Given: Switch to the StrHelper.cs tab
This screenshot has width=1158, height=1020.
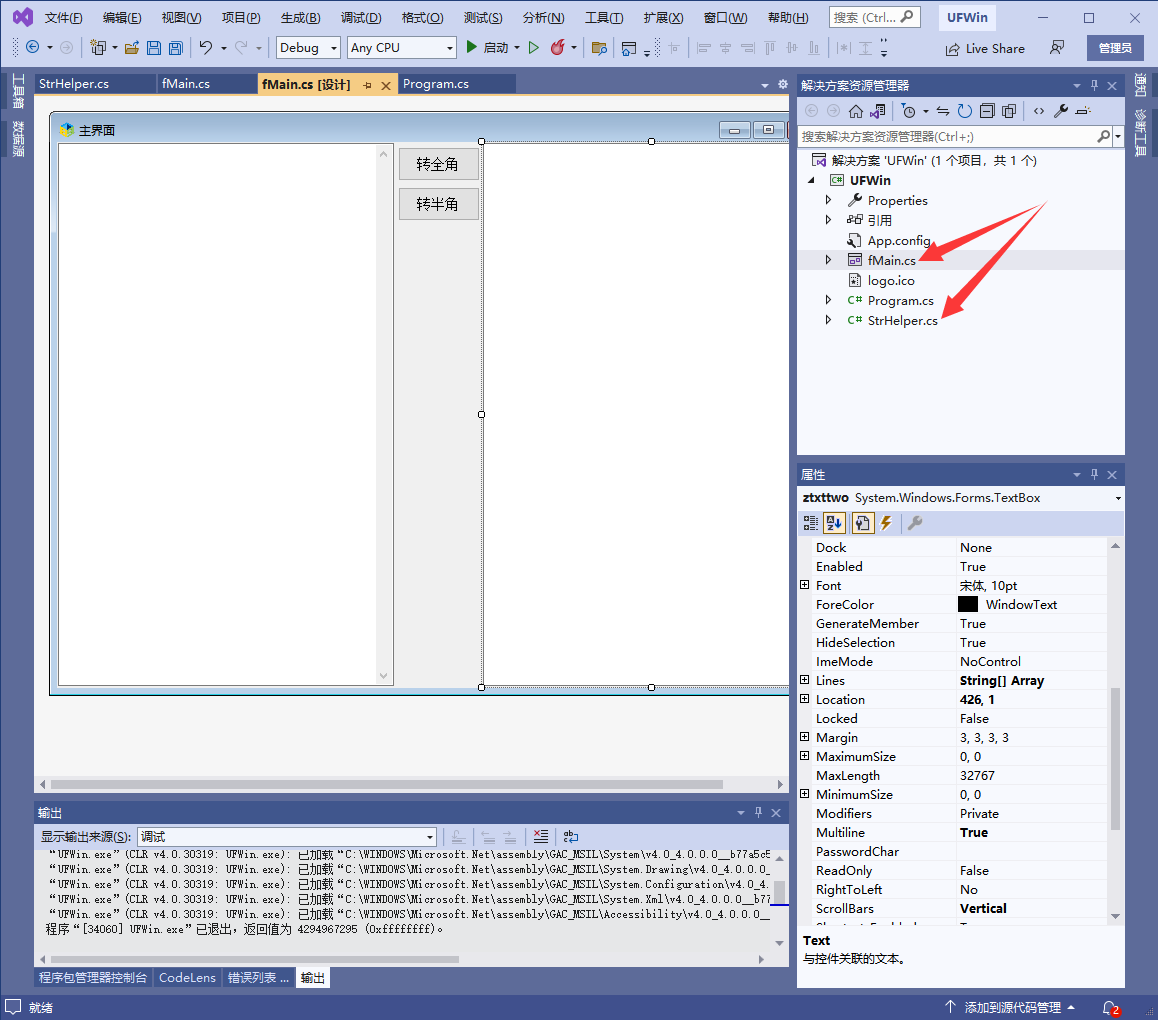Looking at the screenshot, I should [x=74, y=83].
